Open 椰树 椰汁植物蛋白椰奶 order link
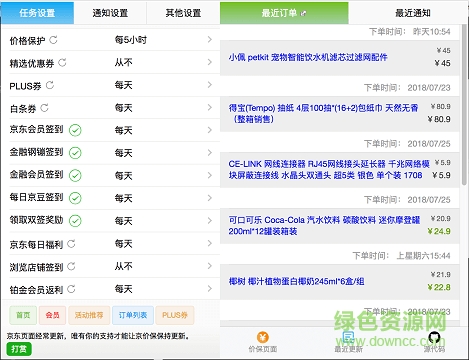 click(x=296, y=281)
